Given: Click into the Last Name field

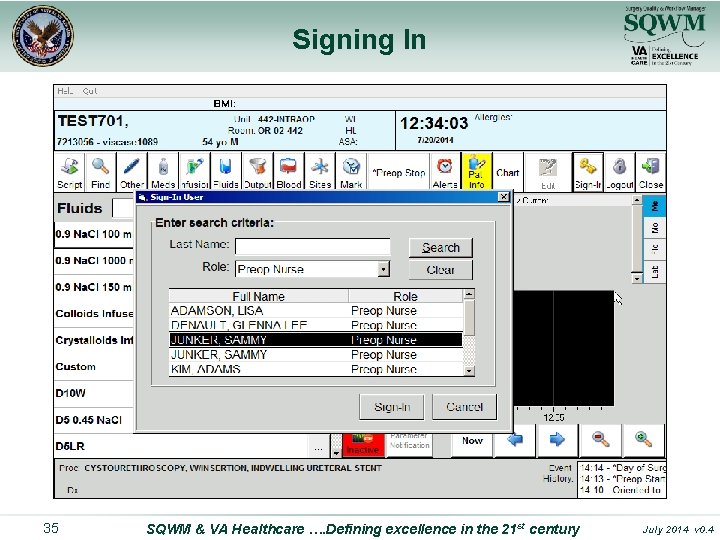Looking at the screenshot, I should 313,247.
